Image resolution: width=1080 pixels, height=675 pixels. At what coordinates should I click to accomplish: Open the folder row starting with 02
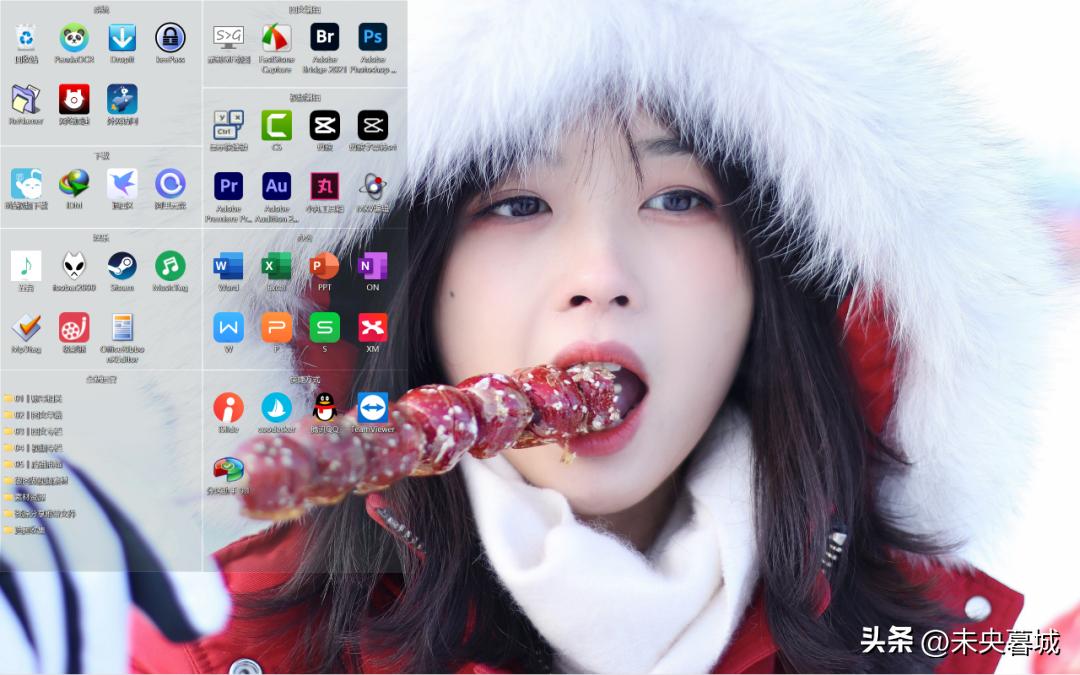coord(33,415)
